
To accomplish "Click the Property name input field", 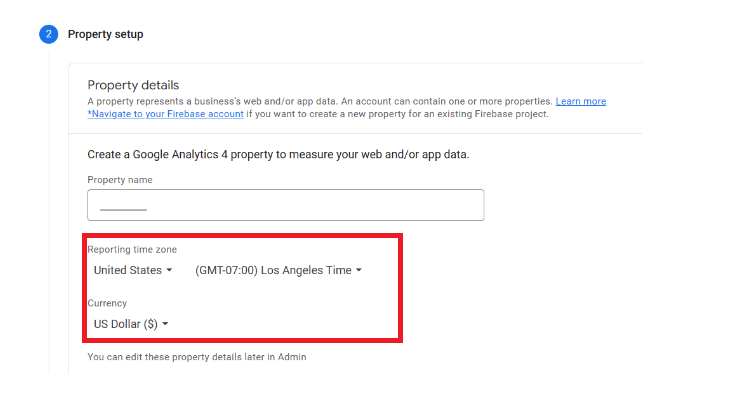I will (x=285, y=205).
